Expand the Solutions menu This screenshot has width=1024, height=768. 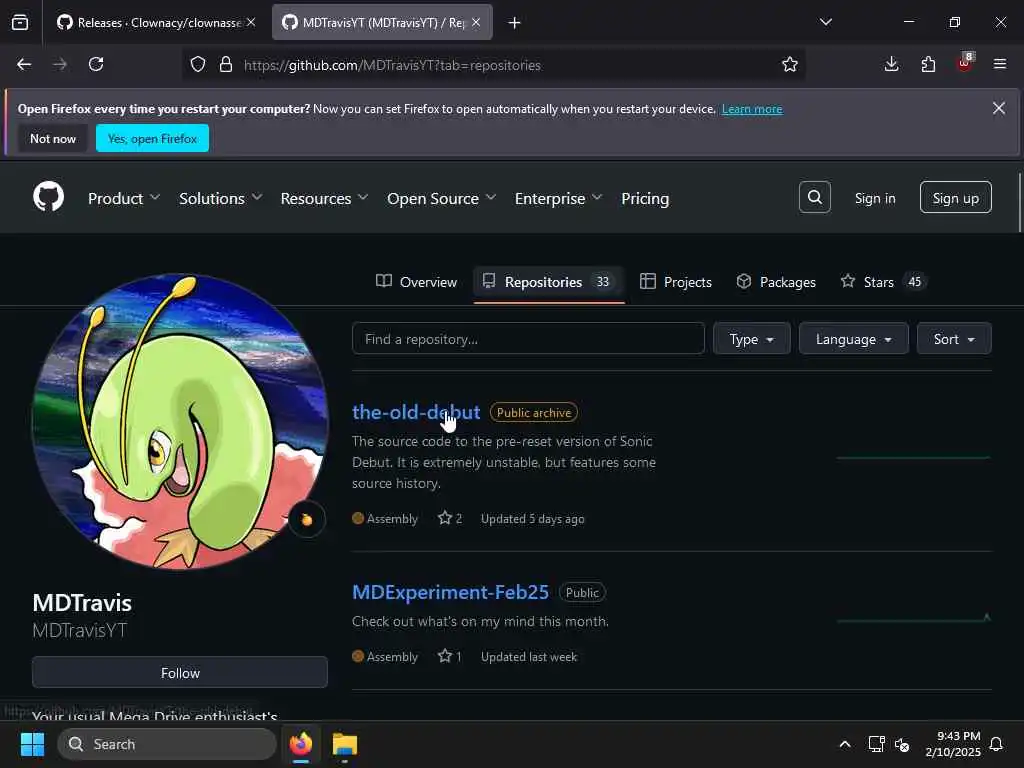click(220, 198)
